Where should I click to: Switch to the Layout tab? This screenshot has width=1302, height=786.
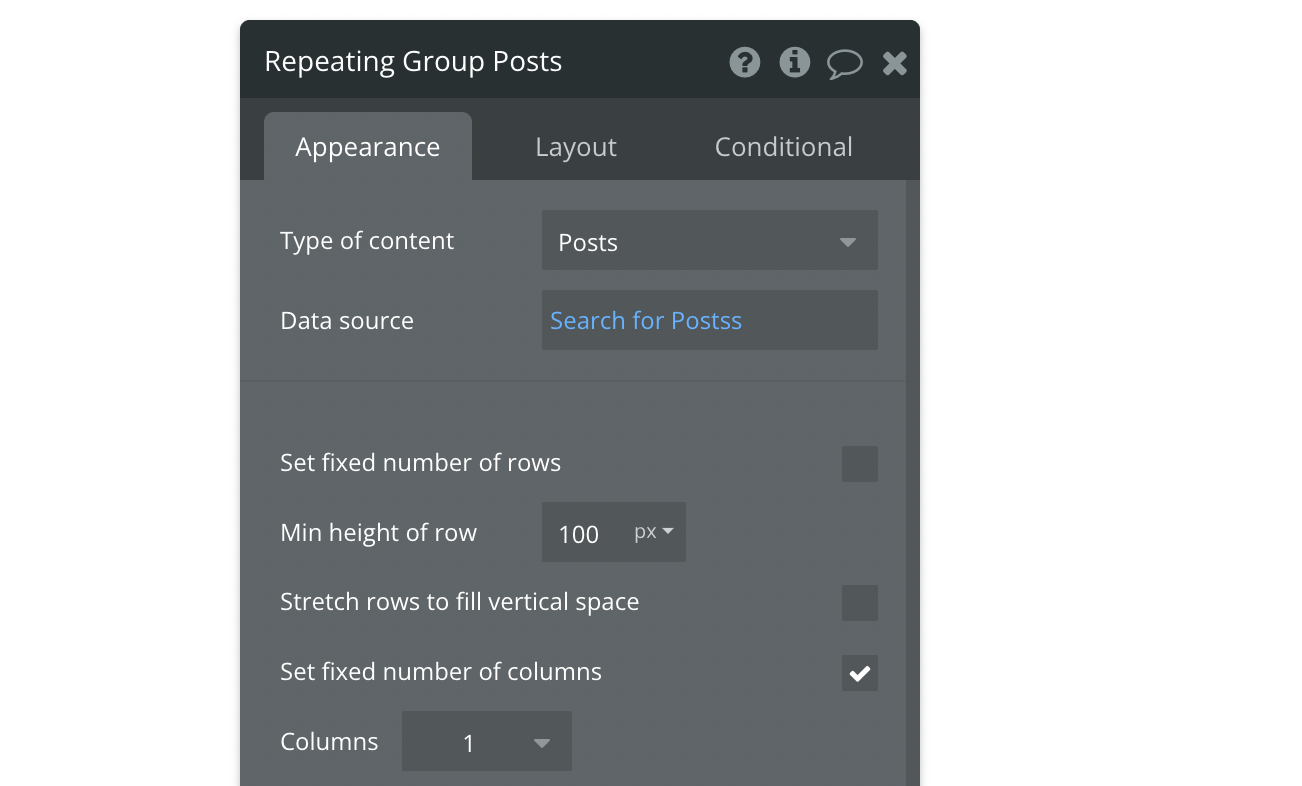[575, 147]
